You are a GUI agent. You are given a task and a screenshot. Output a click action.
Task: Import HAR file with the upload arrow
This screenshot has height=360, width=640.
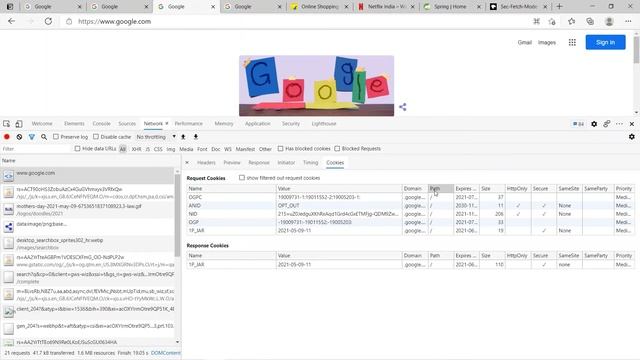[x=183, y=137]
